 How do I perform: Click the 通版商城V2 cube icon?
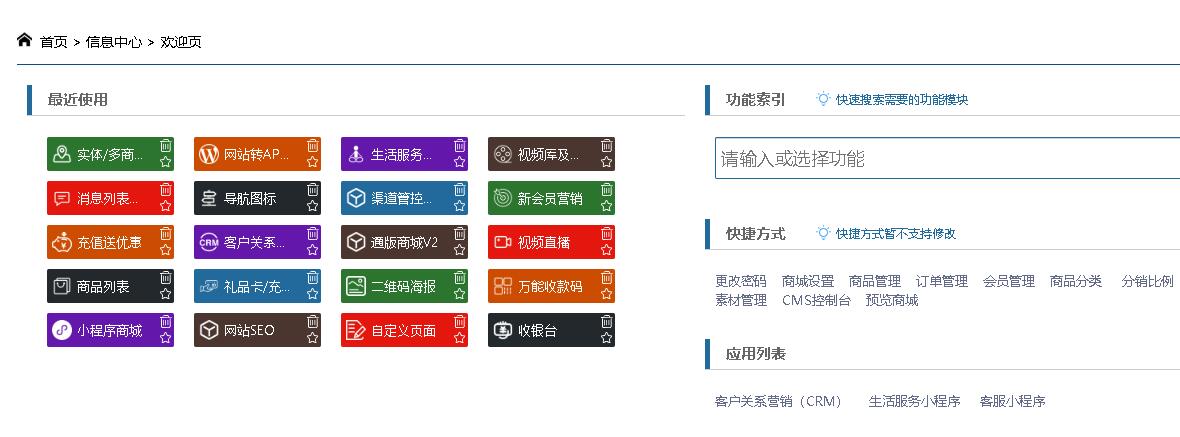click(x=355, y=242)
